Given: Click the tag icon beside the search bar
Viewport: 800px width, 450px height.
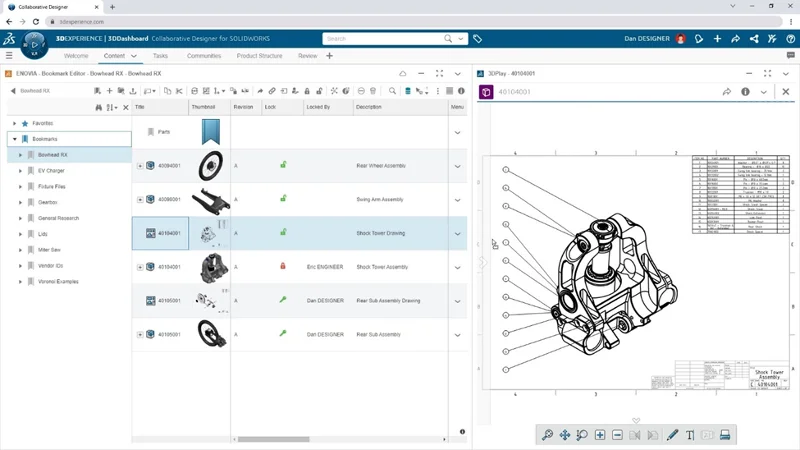Looking at the screenshot, I should click(x=477, y=39).
